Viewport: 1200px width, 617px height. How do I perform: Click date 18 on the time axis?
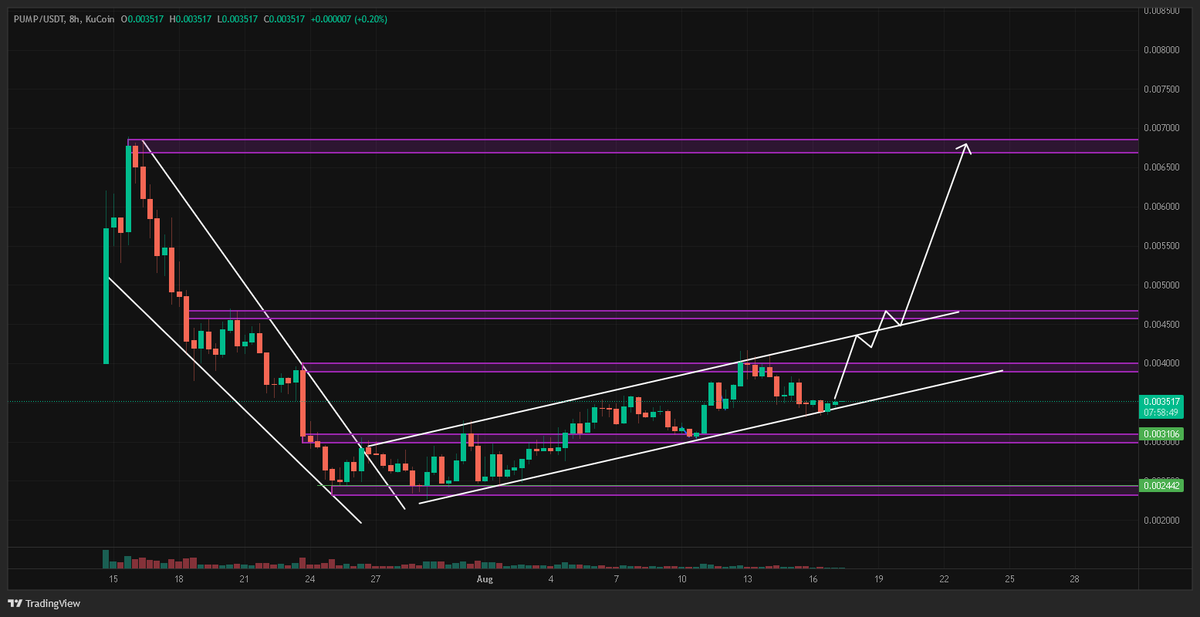tap(178, 579)
